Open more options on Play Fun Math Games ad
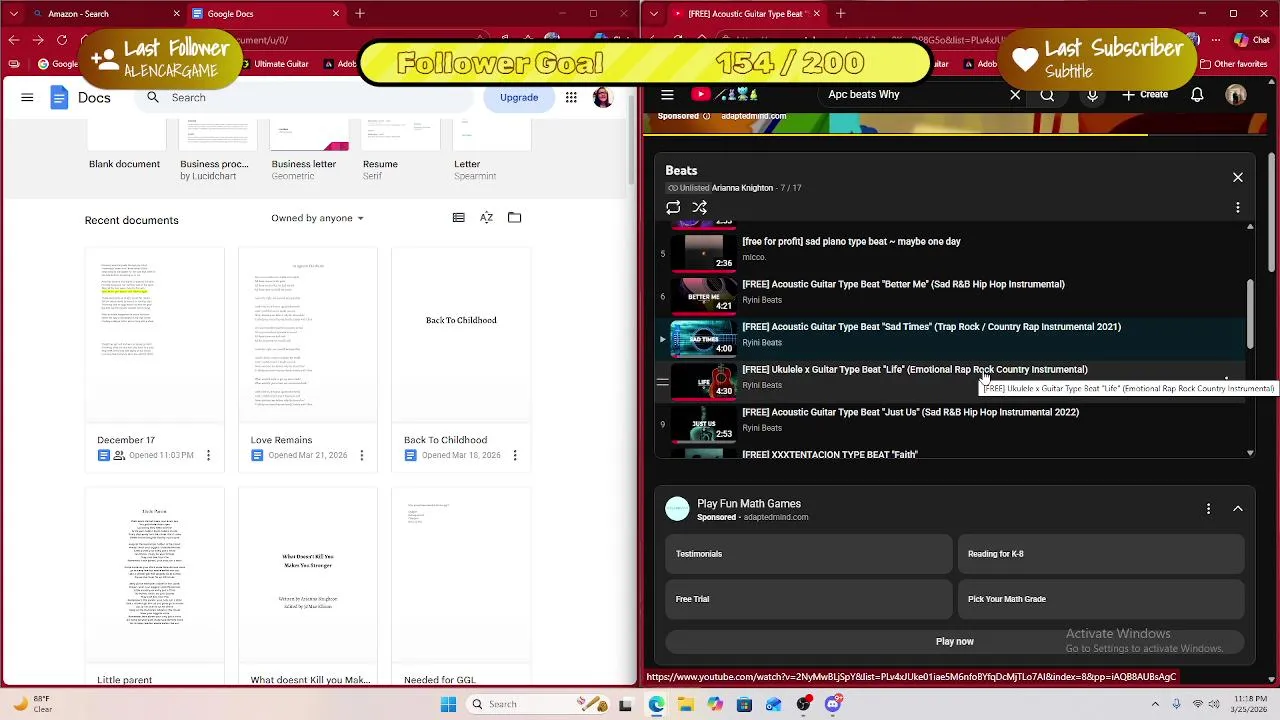The image size is (1280, 720). (x=1208, y=509)
